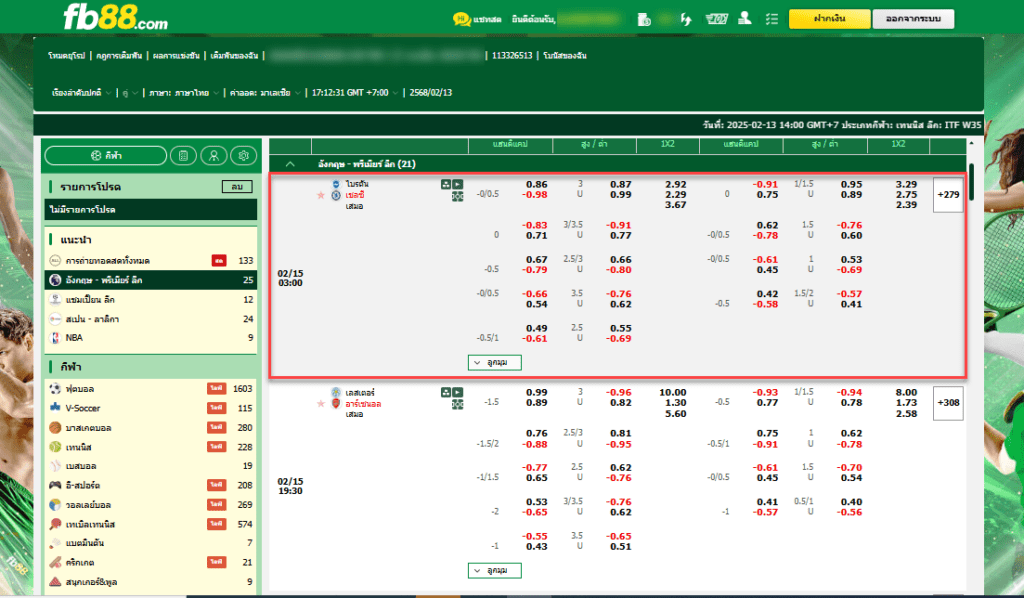The height and width of the screenshot is (598, 1024).
Task: Select the V-Soccer row
Action: [151, 408]
